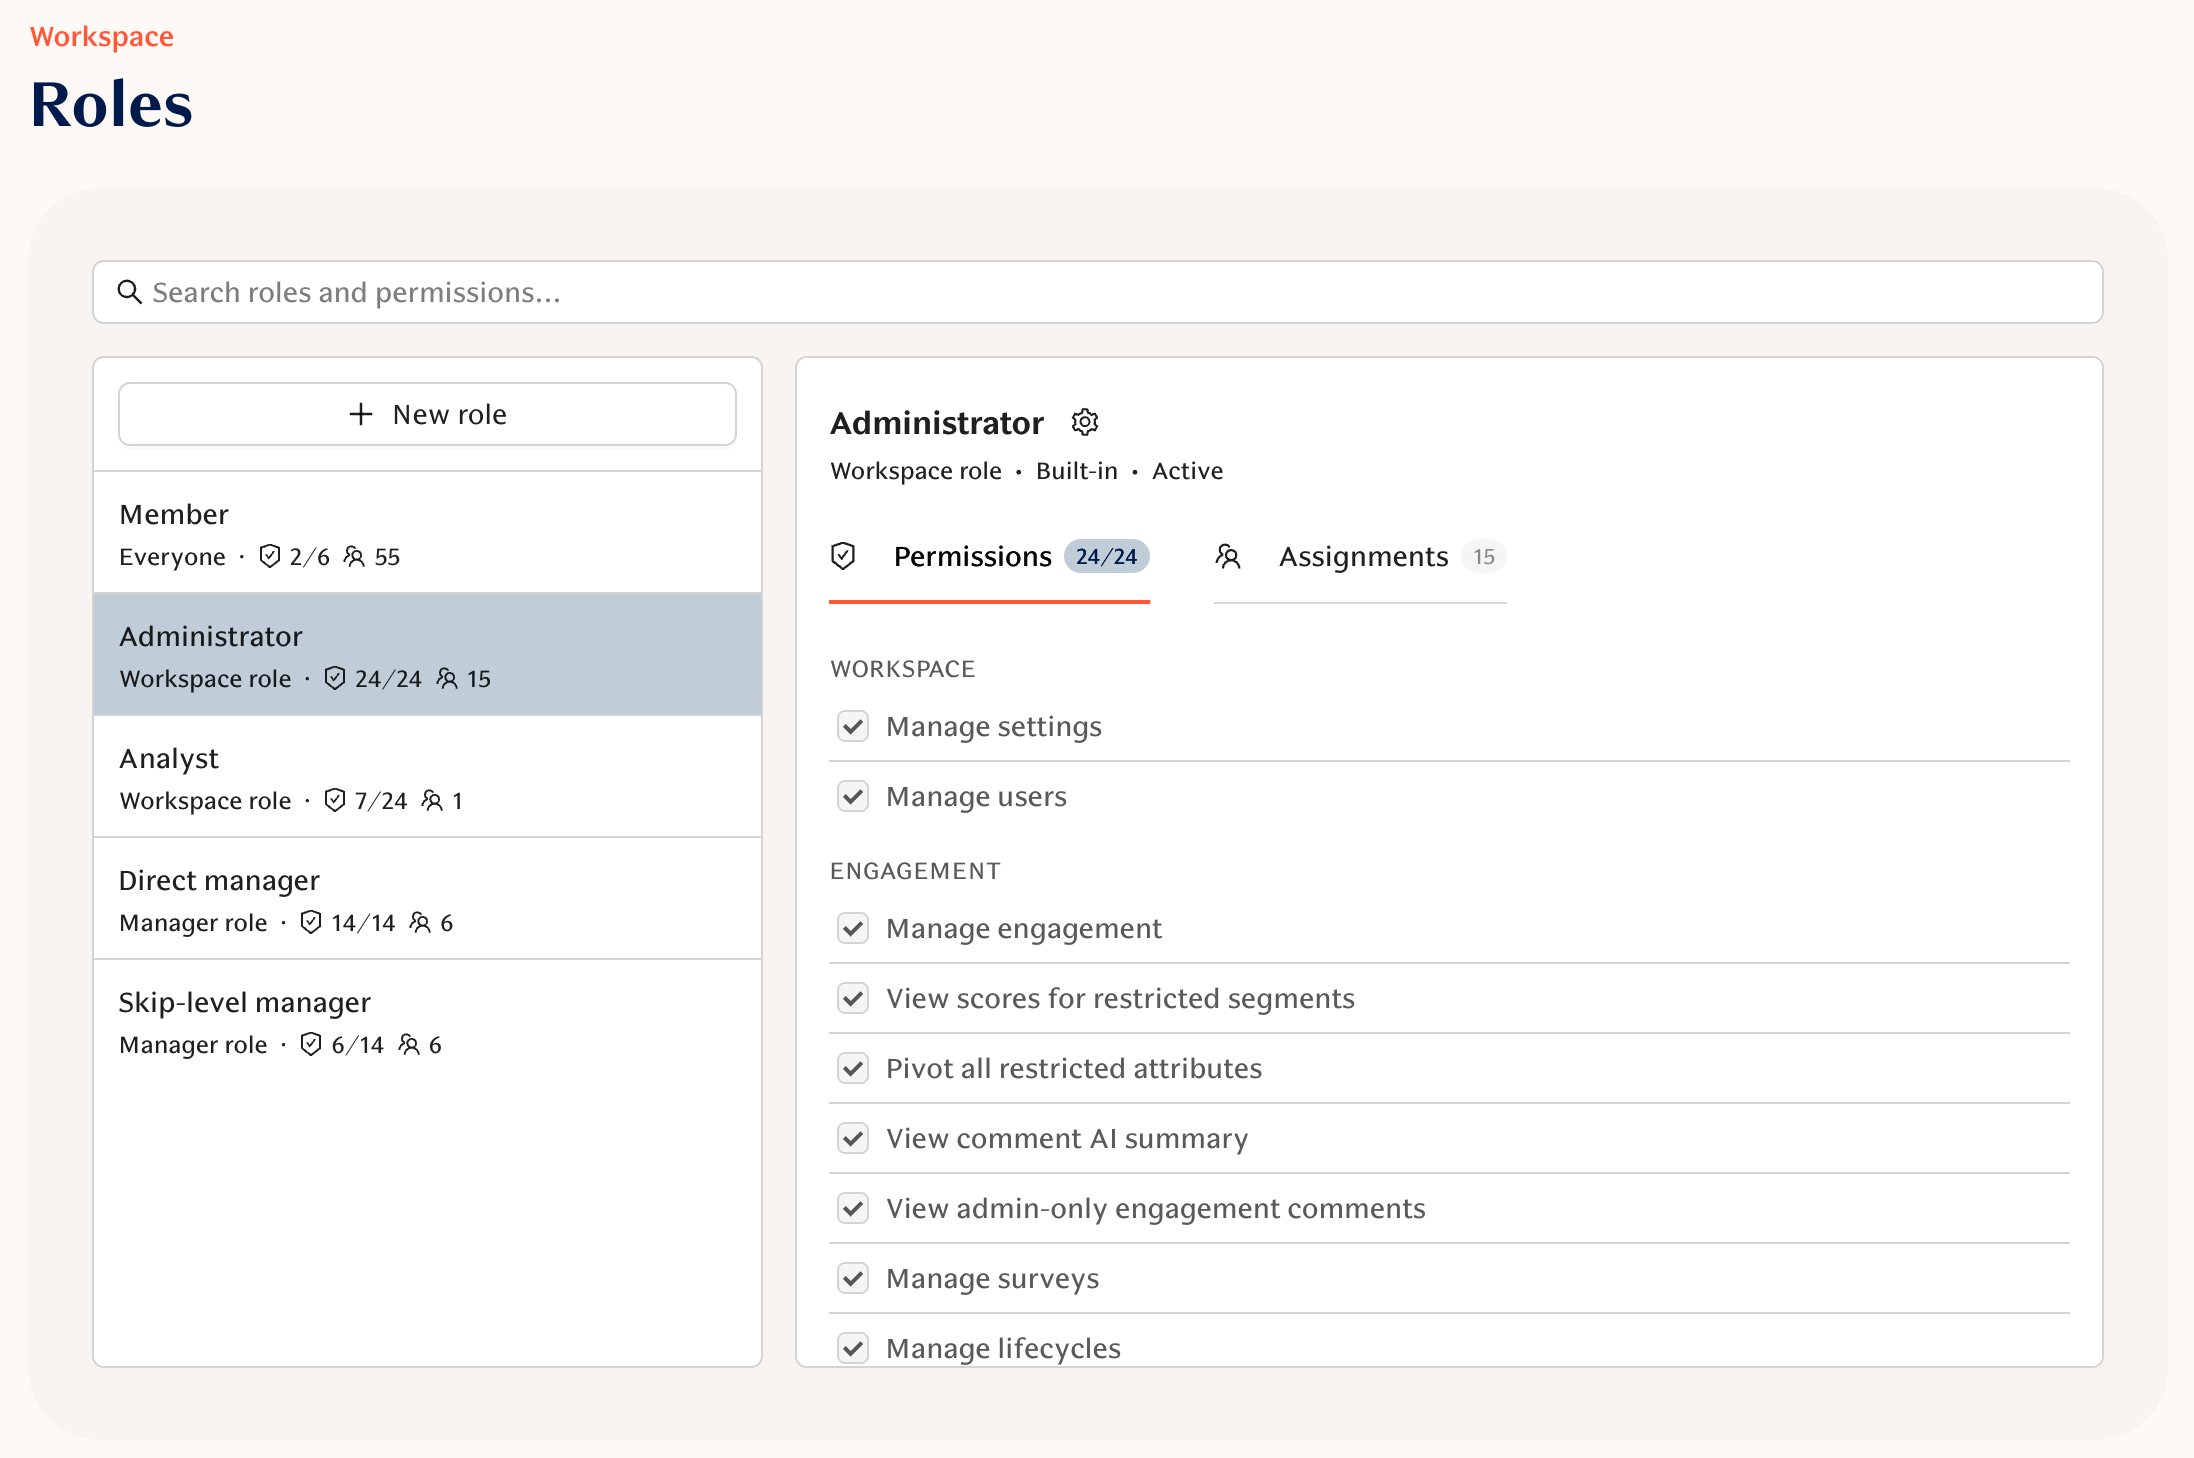This screenshot has height=1458, width=2194.
Task: Click the shield icon on Permissions tab
Action: click(x=843, y=556)
